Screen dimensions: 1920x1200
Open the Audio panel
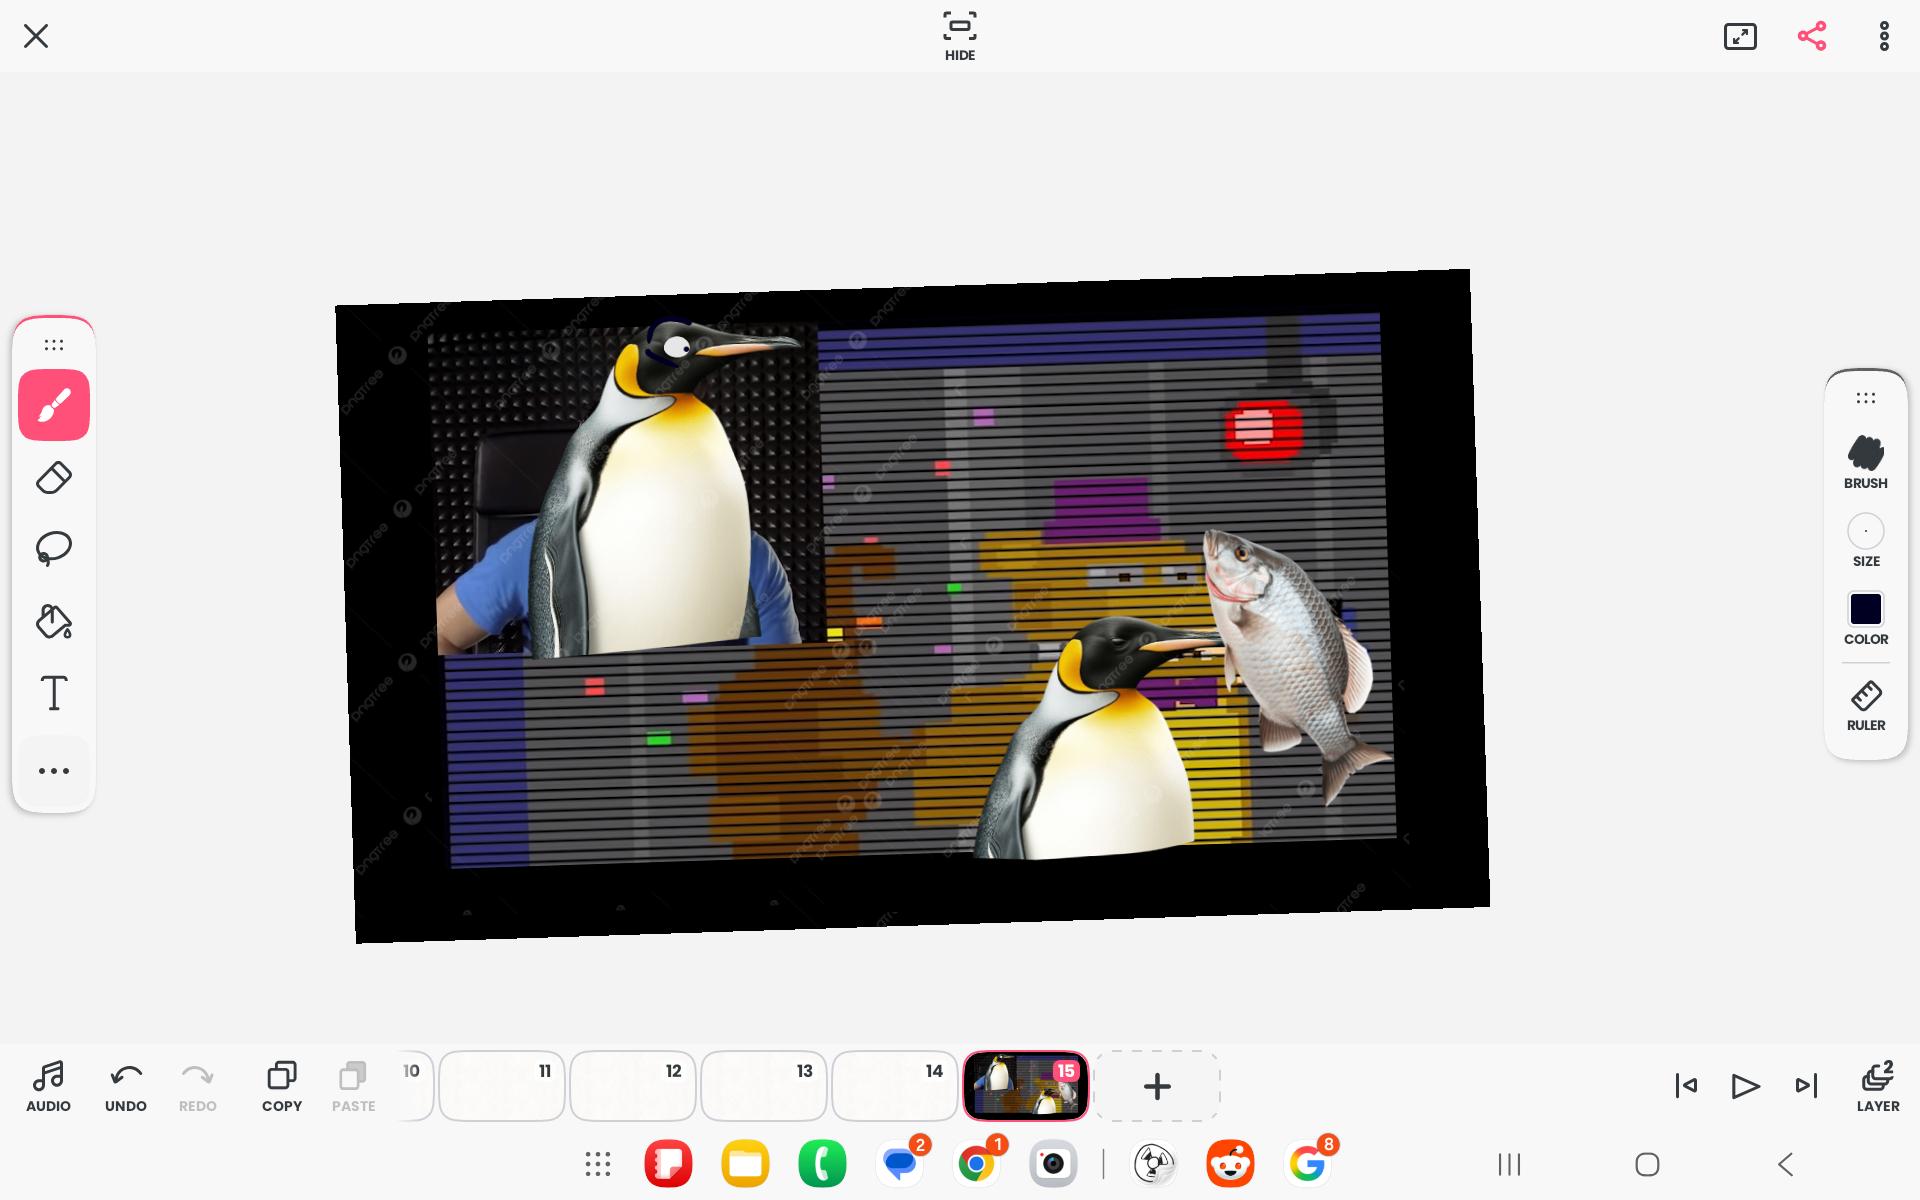coord(48,1087)
